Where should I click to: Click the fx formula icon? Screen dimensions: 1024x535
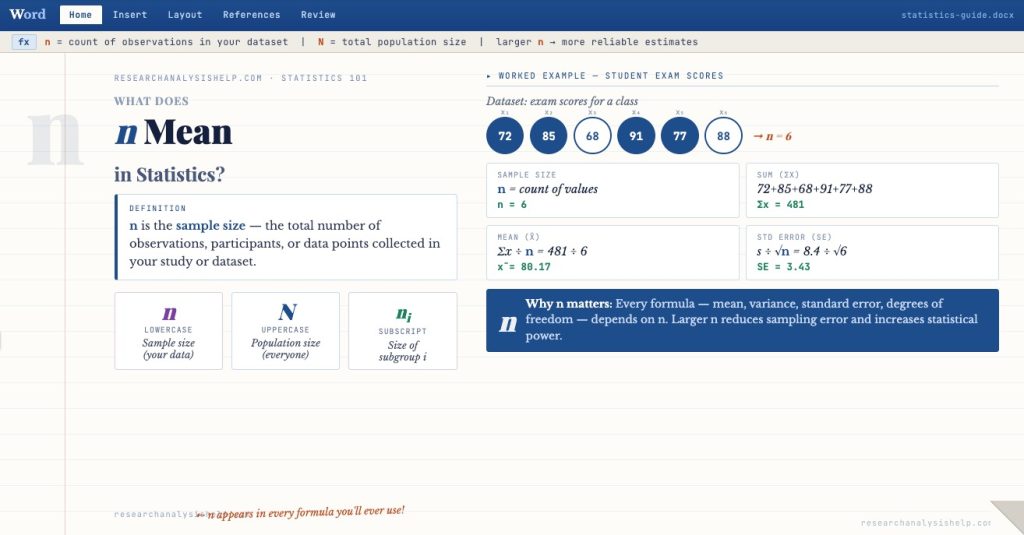(x=23, y=42)
